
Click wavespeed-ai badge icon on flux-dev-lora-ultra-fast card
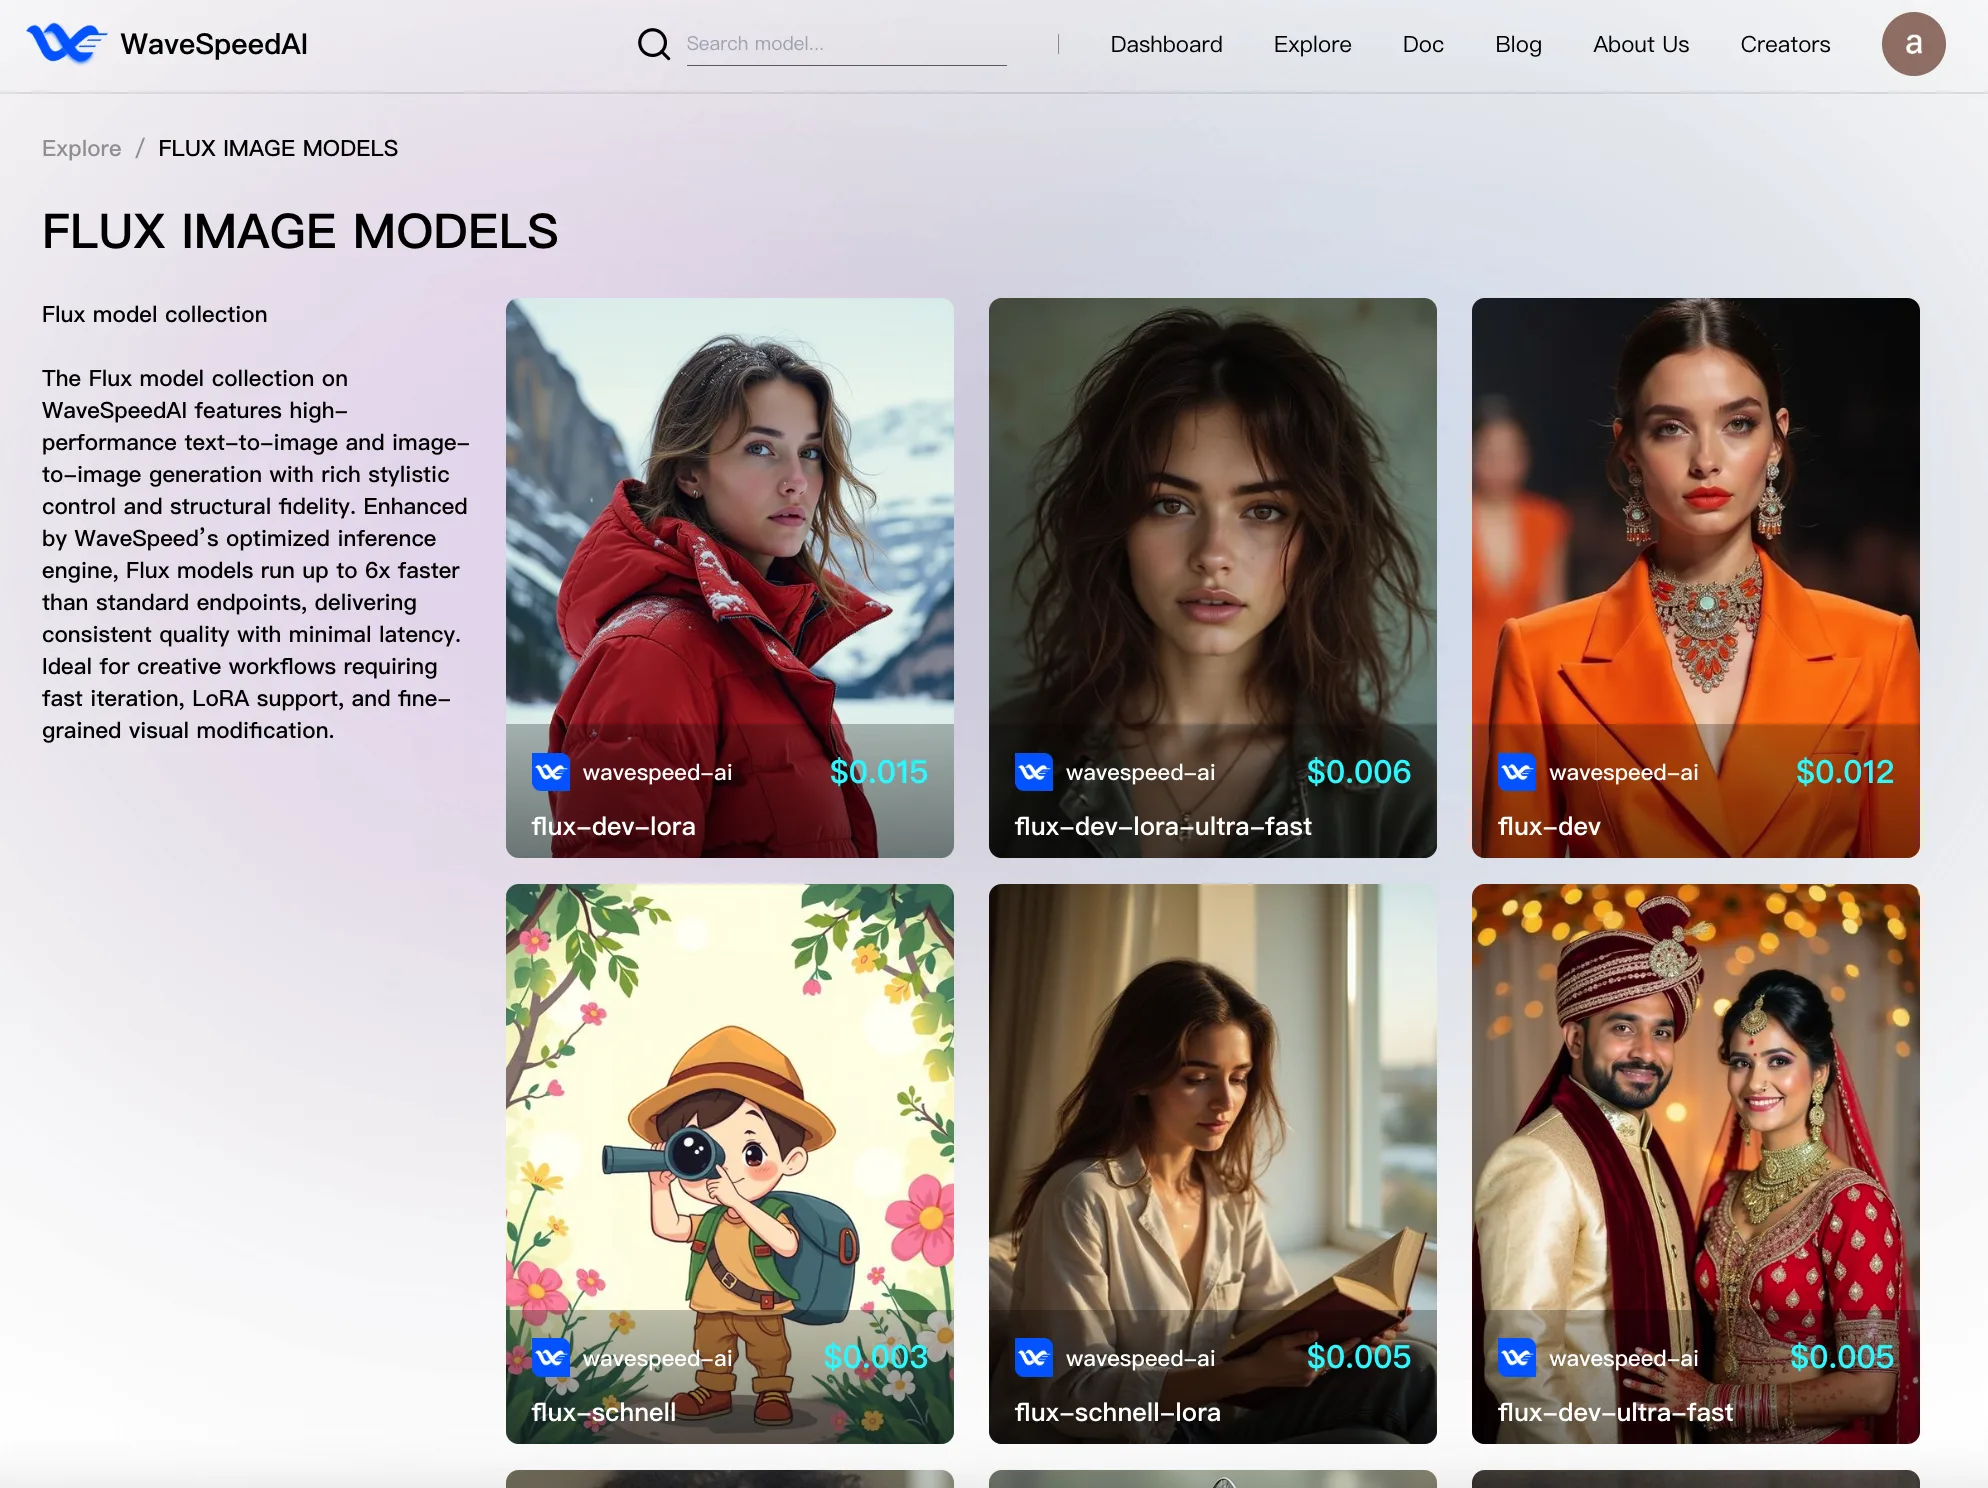click(x=1033, y=772)
